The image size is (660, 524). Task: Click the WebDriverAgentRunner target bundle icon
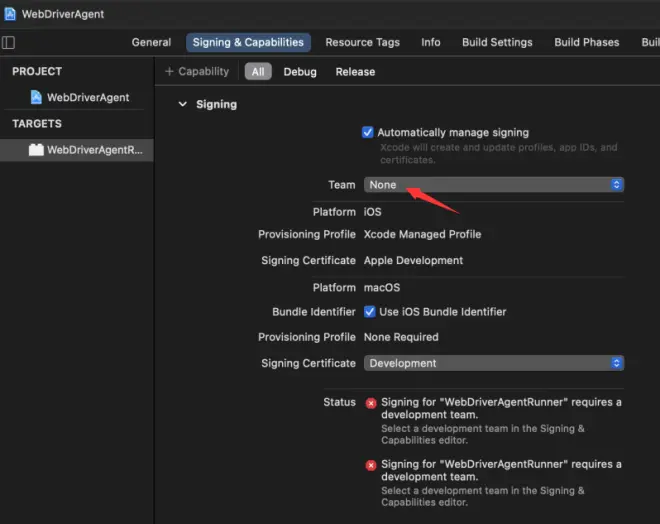coord(36,149)
